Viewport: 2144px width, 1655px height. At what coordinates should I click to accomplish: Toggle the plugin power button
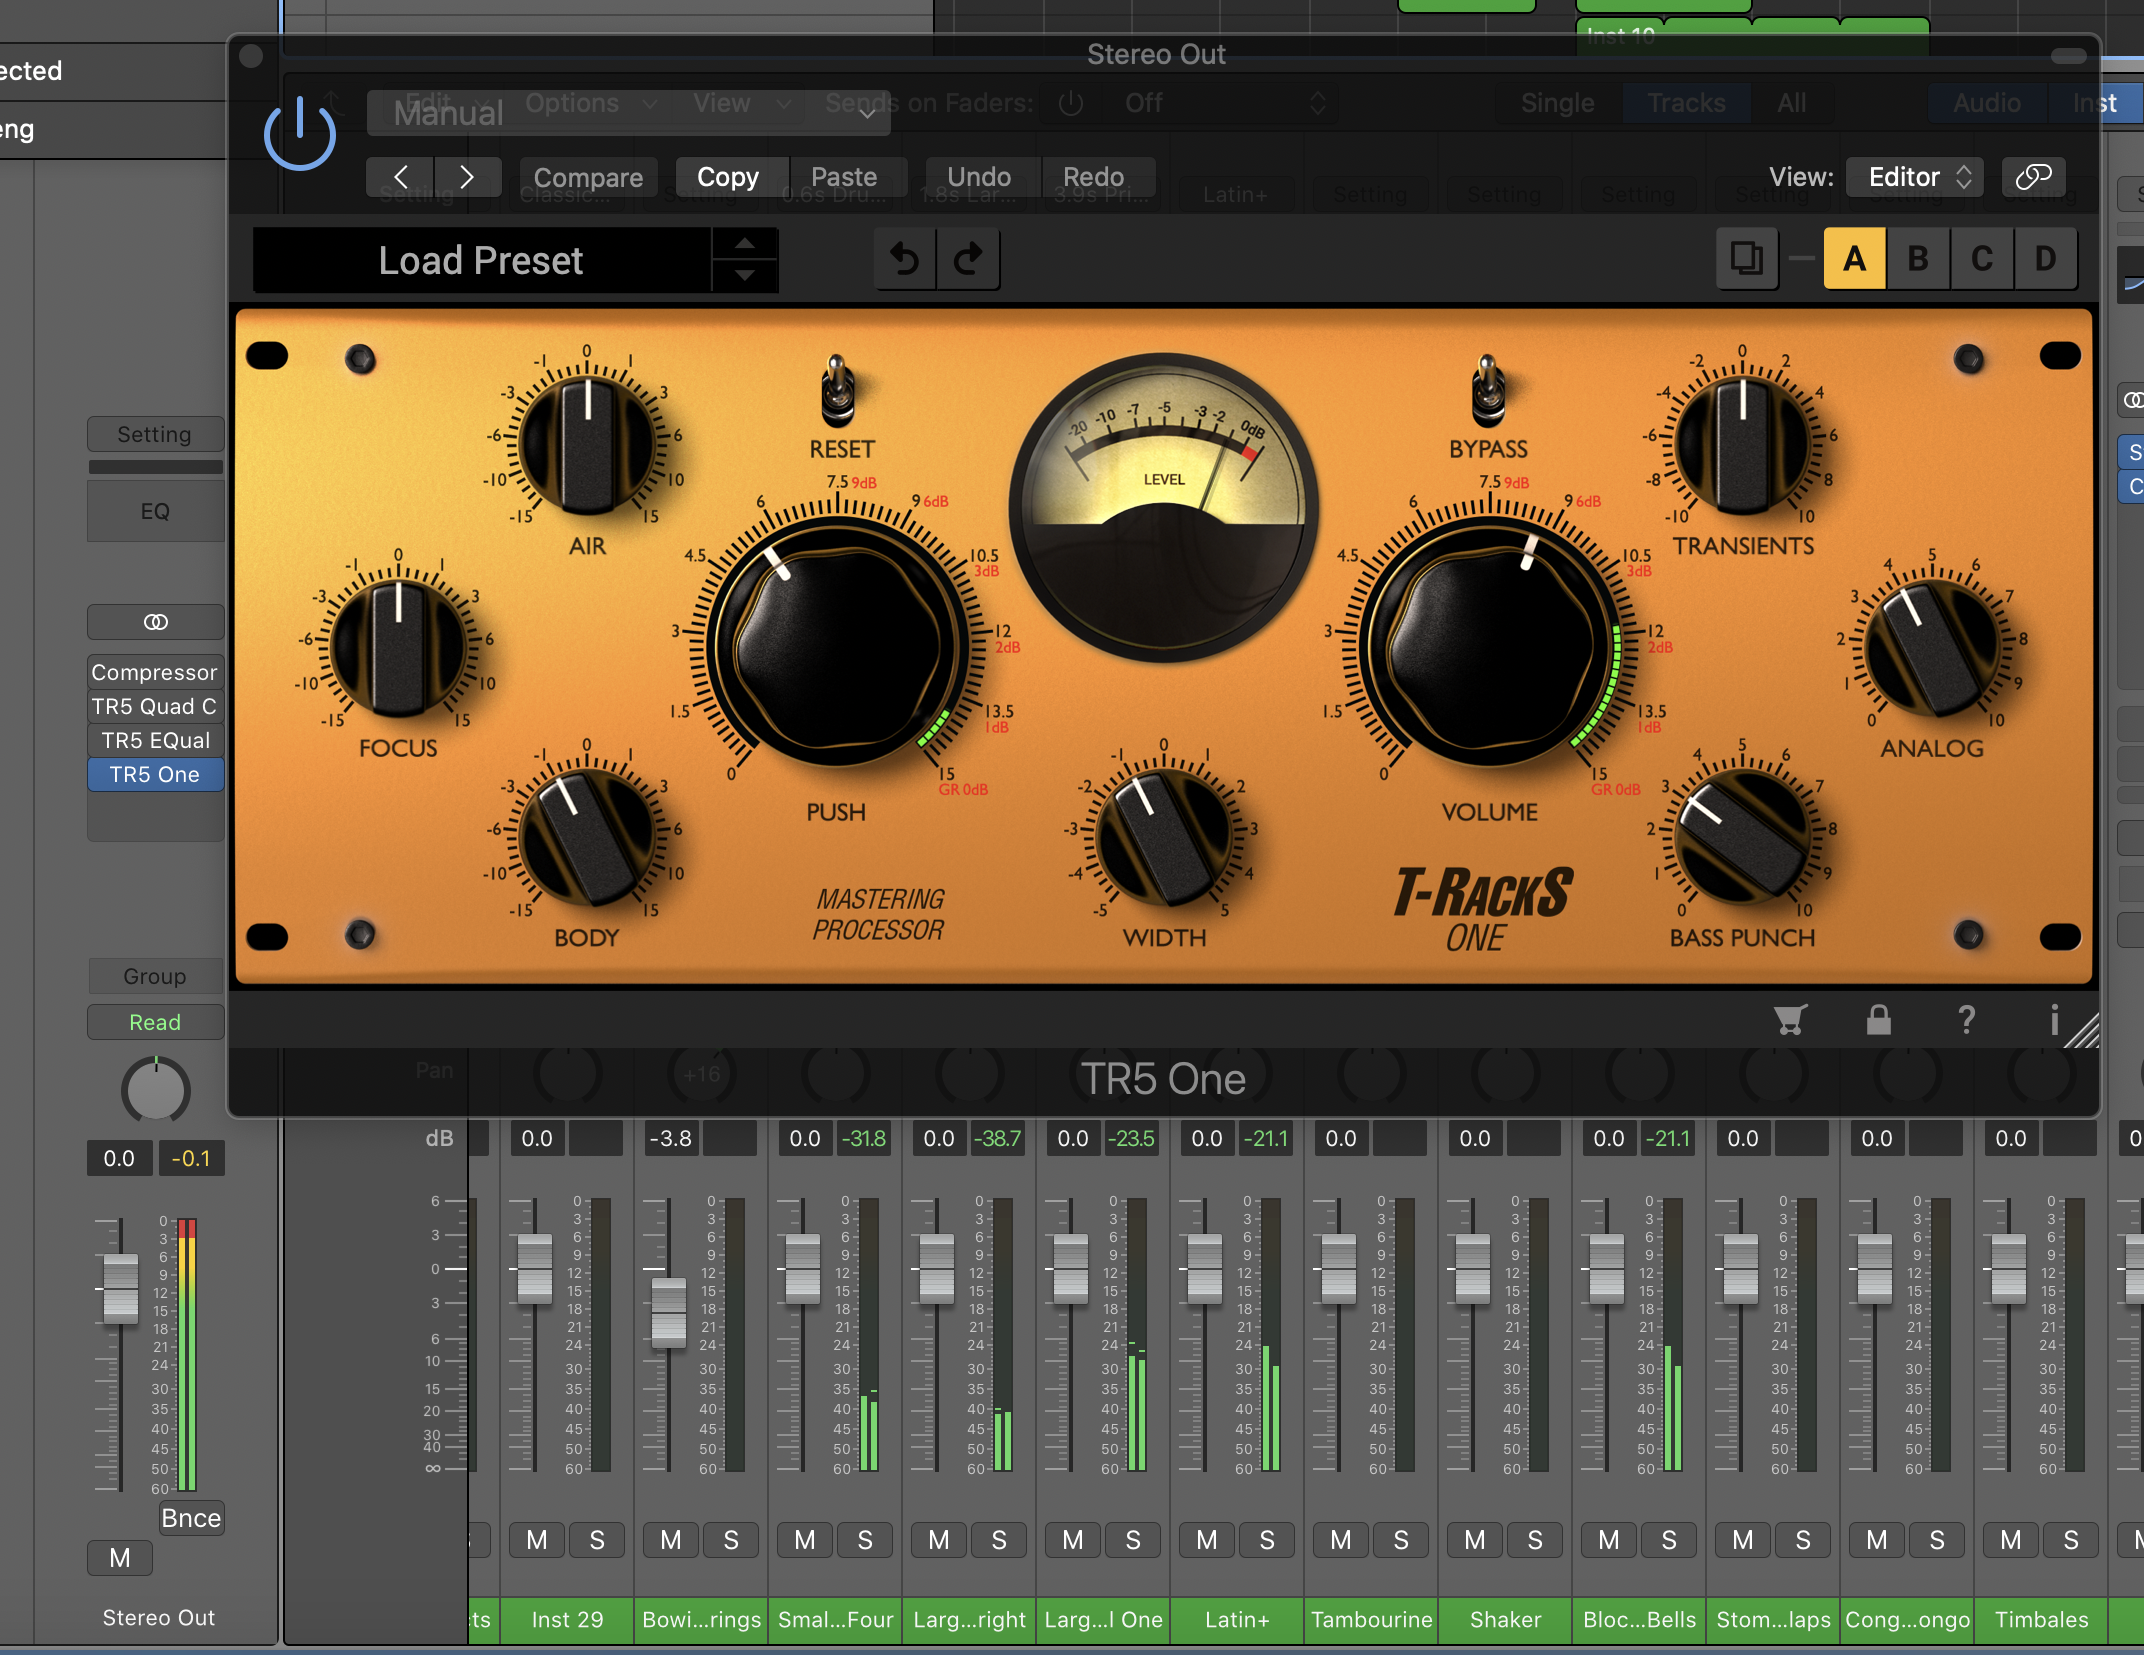click(x=299, y=134)
